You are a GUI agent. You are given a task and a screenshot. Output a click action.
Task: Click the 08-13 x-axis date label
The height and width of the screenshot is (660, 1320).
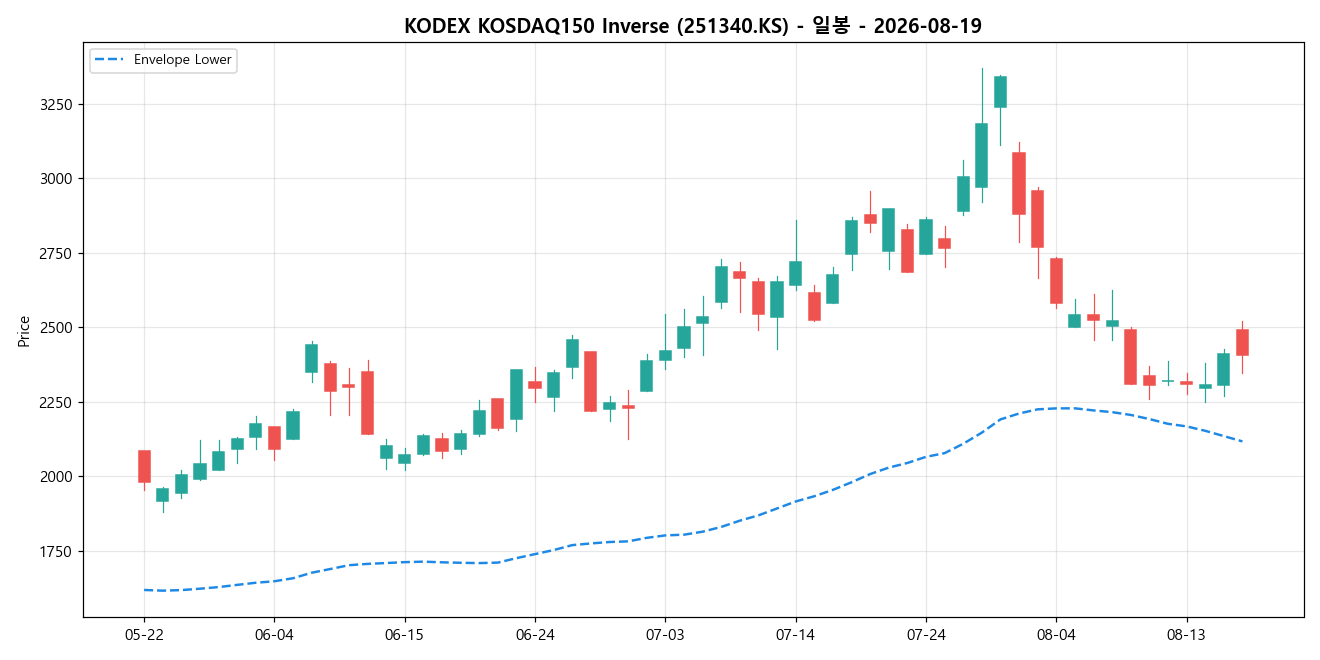(x=1186, y=634)
